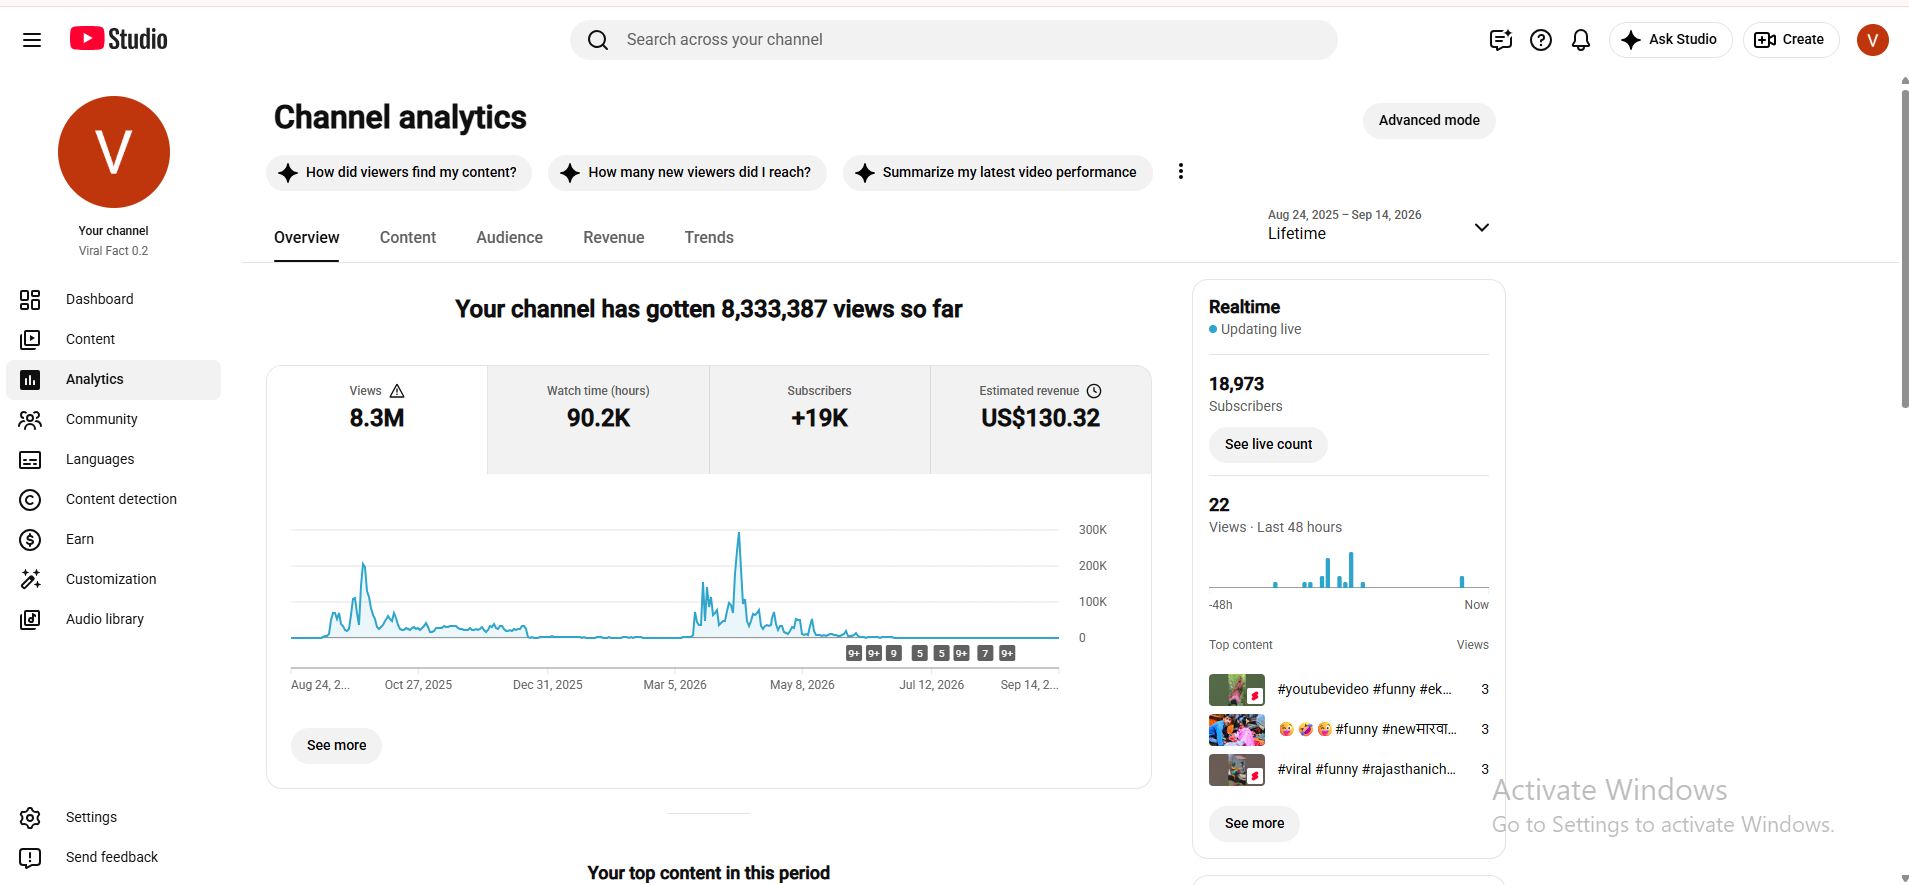Viewport: 1909px width, 885px height.
Task: Open the notifications bell
Action: pyautogui.click(x=1581, y=40)
